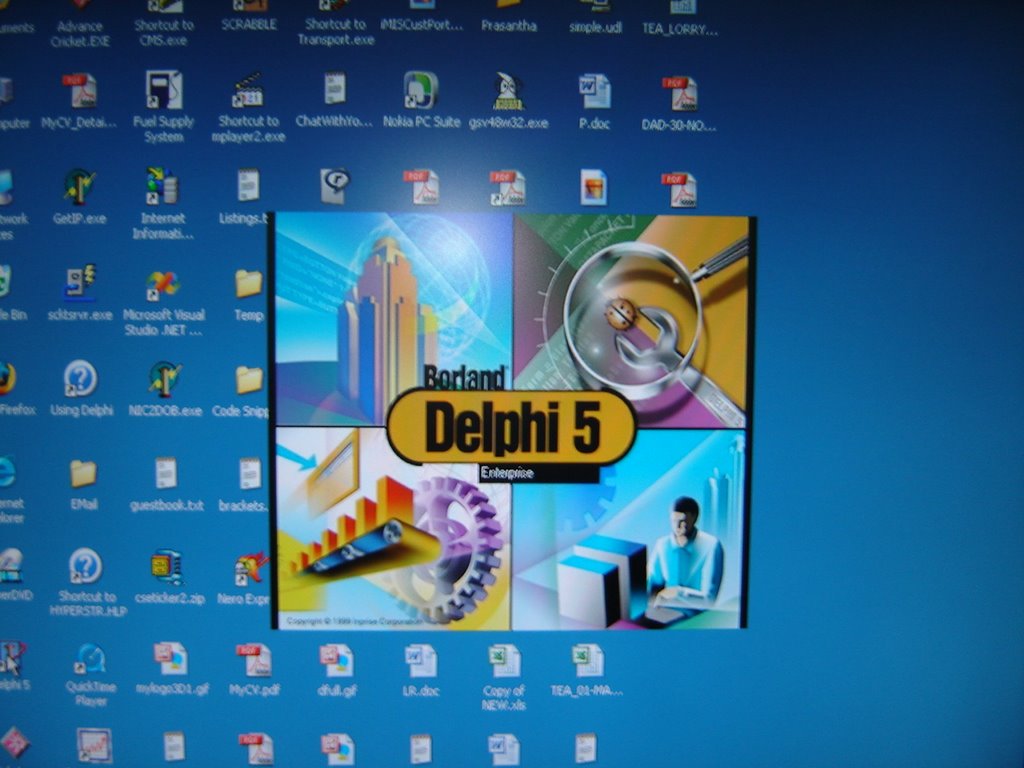Select the Listings text file icon
The image size is (1024, 768).
[248, 185]
